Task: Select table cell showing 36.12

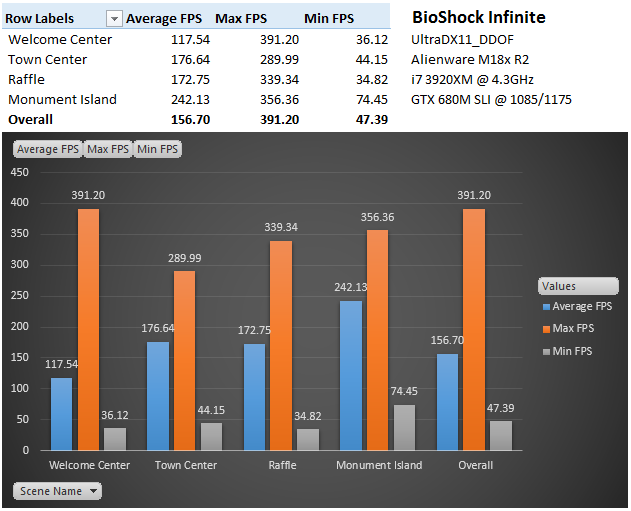Action: 372,39
